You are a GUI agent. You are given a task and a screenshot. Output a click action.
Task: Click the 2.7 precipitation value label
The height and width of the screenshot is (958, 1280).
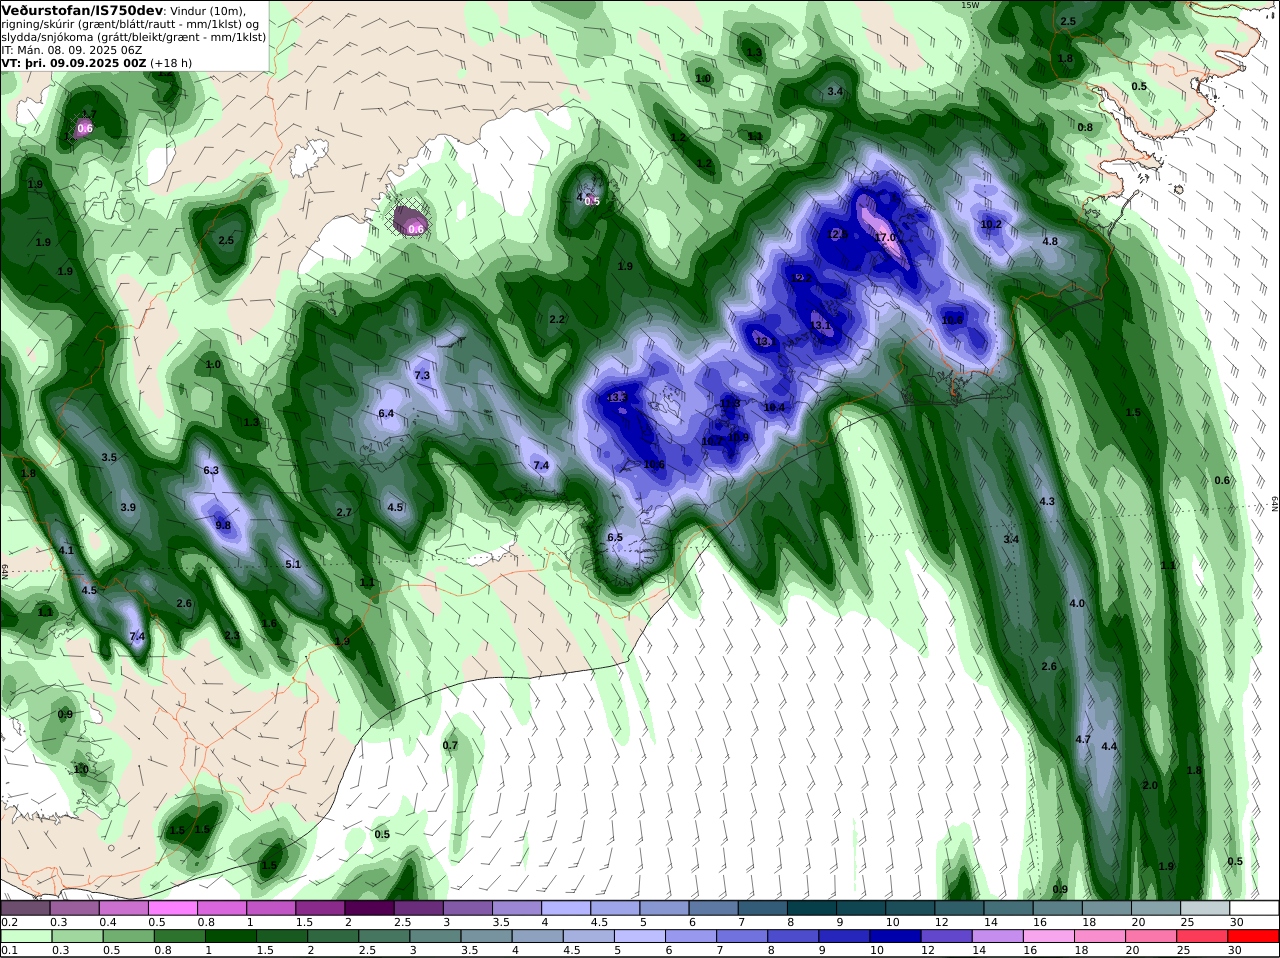pos(344,512)
